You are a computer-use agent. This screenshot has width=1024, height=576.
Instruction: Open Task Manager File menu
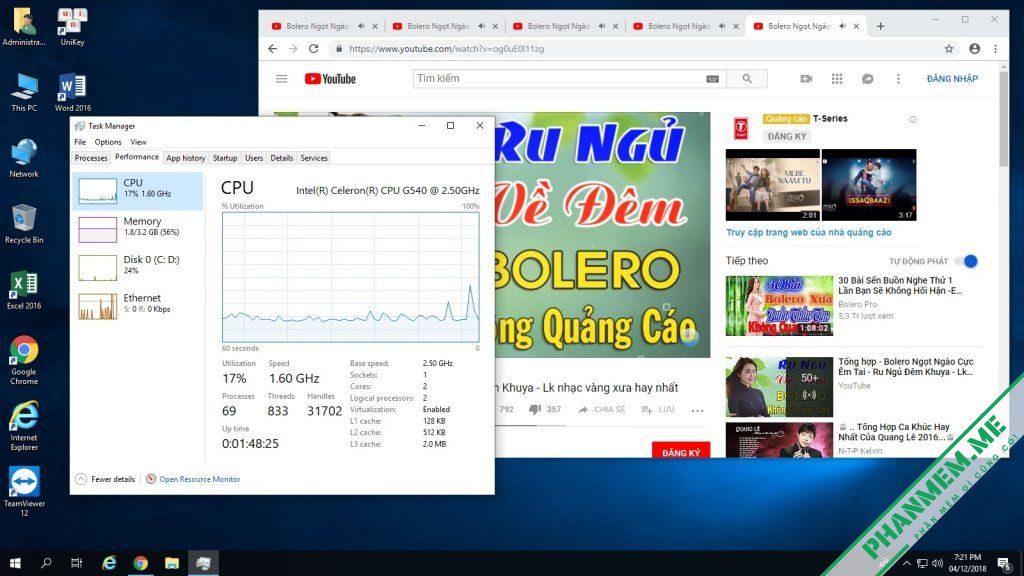tap(80, 142)
